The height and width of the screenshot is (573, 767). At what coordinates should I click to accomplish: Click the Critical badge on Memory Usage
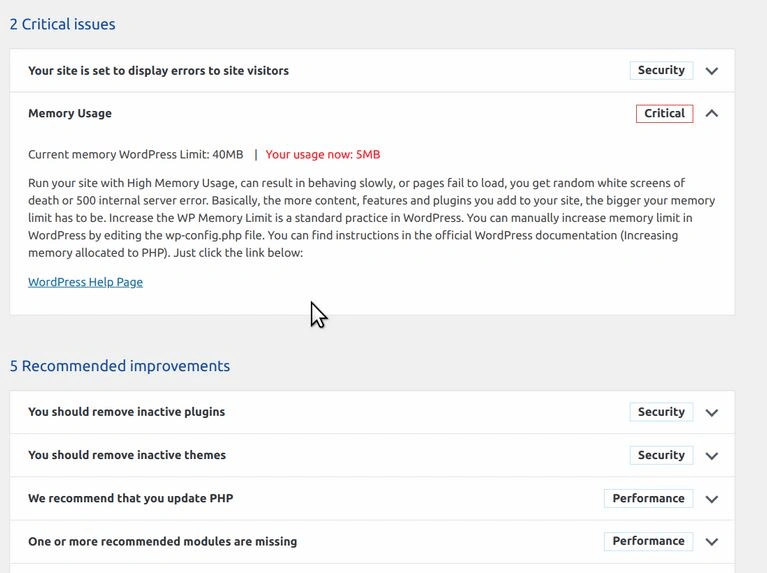click(664, 114)
